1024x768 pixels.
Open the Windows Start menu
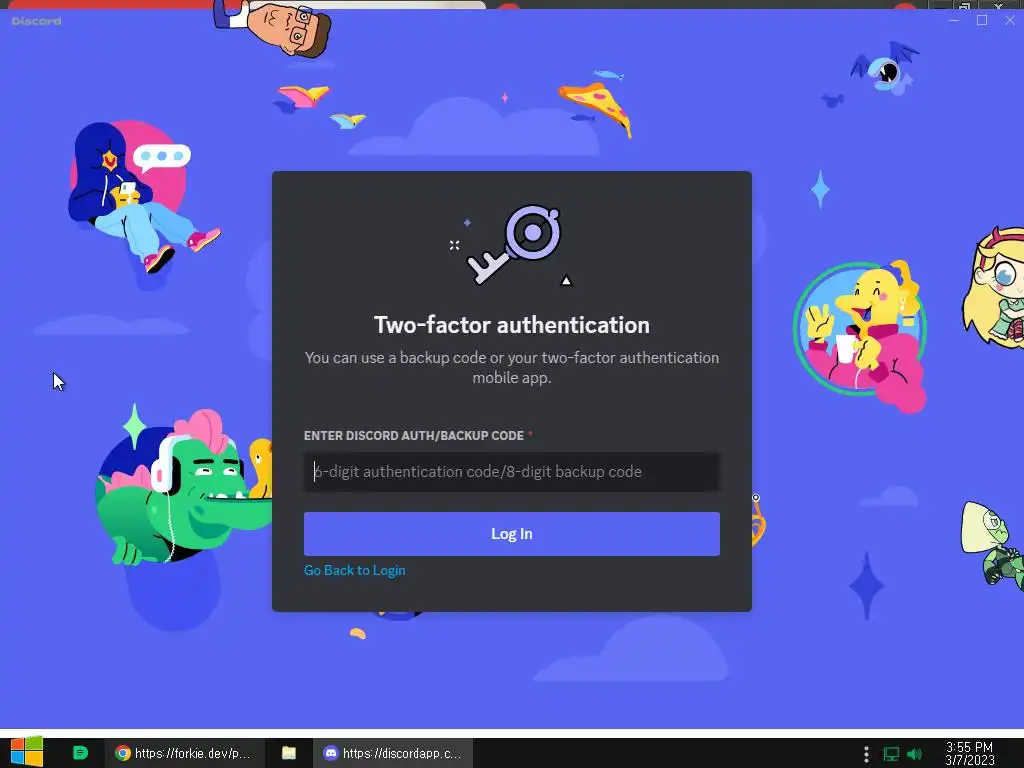pos(27,752)
